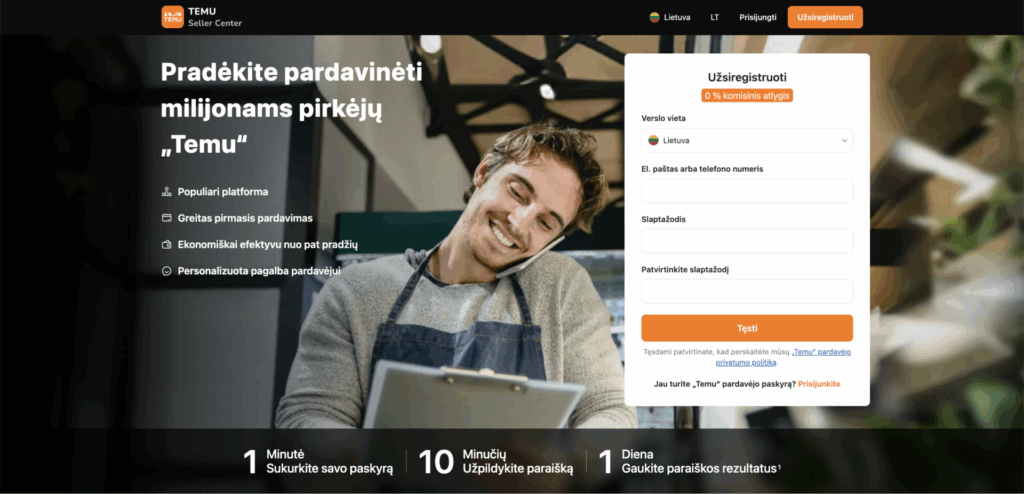
Task: Expand the Verslo vieta dropdown chevron
Action: (844, 140)
